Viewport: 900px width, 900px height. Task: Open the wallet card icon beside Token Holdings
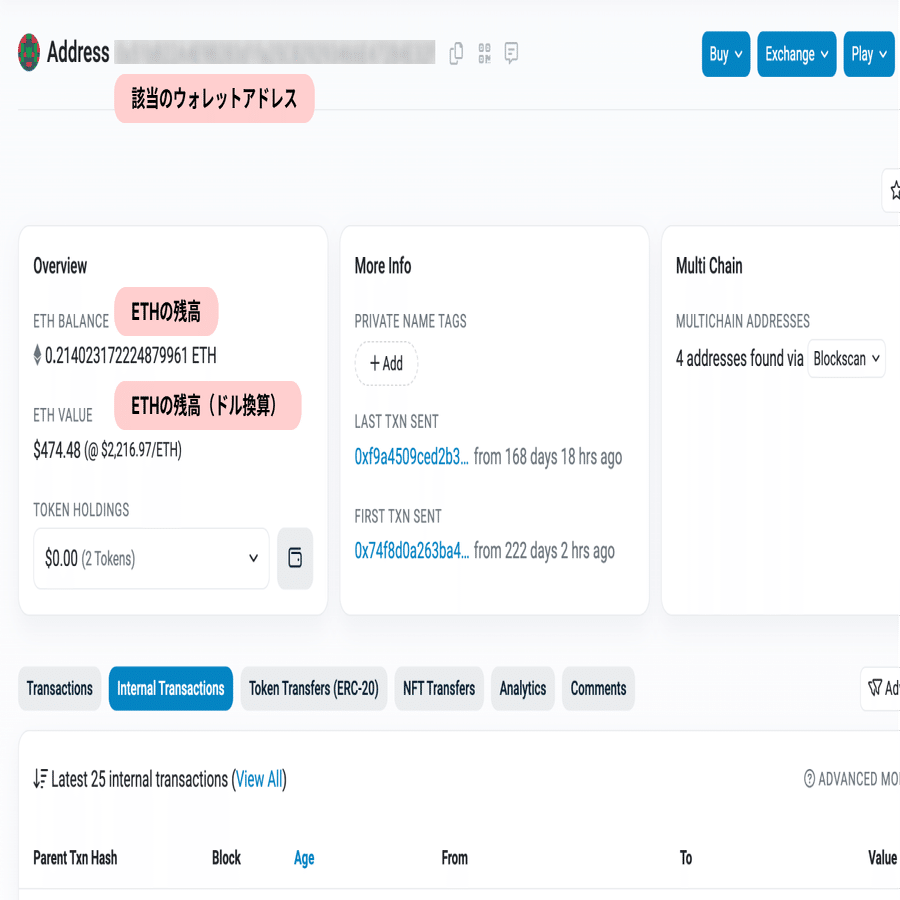pyautogui.click(x=294, y=558)
